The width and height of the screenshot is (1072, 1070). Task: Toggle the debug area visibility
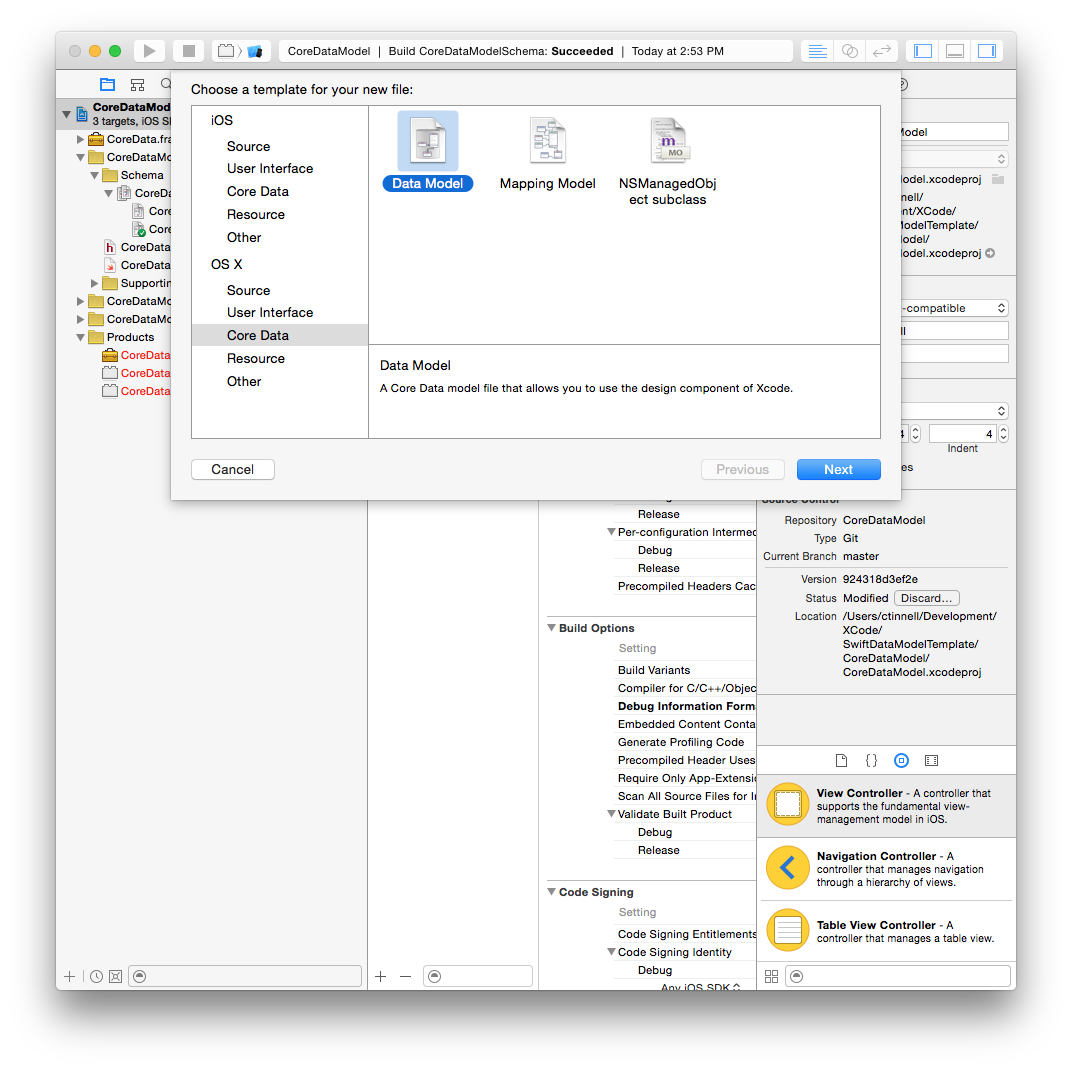coord(955,51)
